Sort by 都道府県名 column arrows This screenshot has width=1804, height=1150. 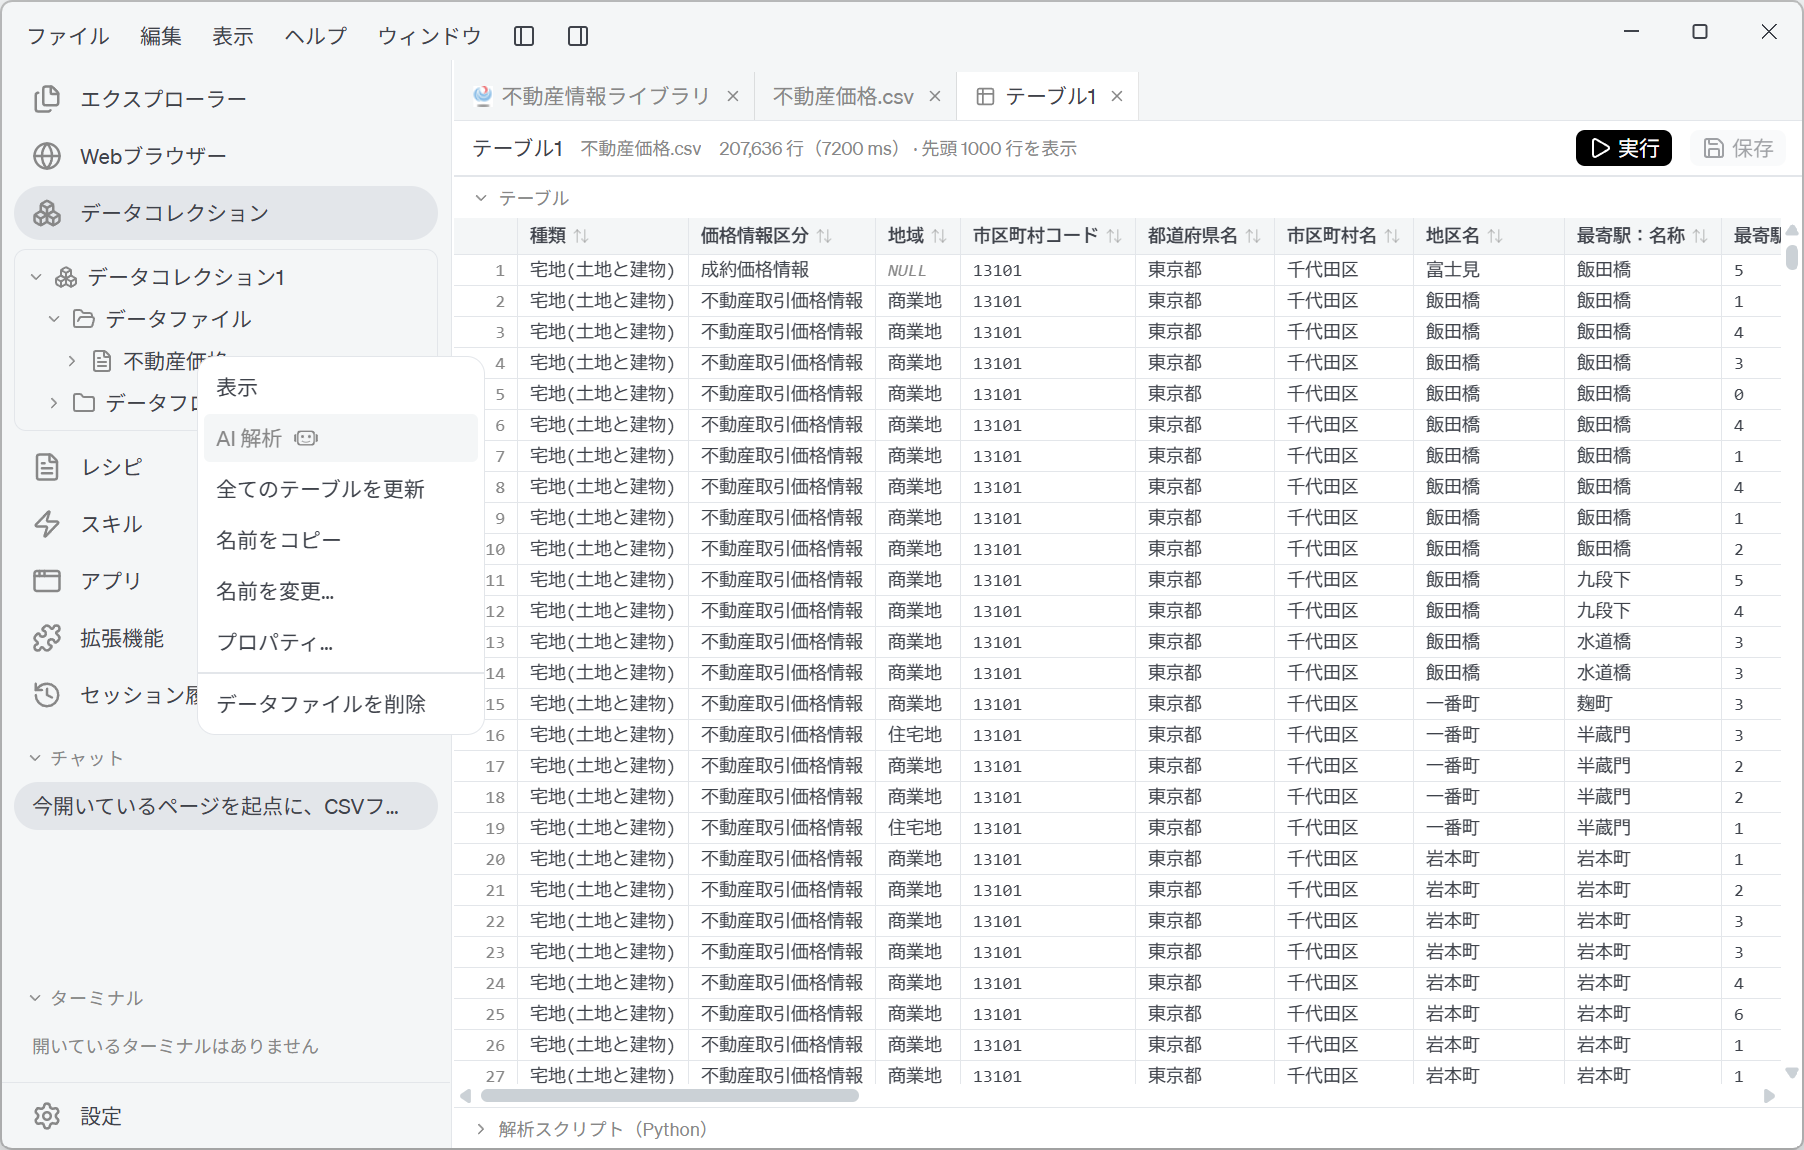pos(1253,236)
